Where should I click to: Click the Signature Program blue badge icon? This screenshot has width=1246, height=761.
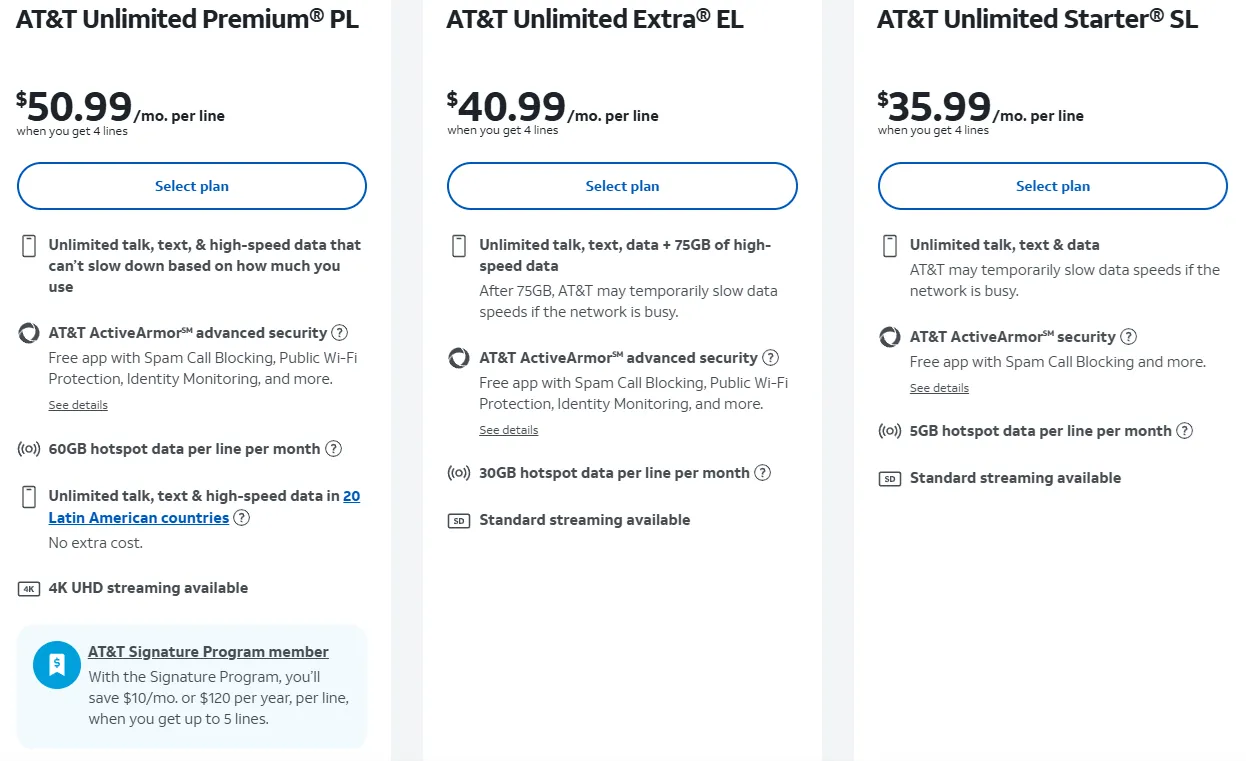[x=57, y=665]
